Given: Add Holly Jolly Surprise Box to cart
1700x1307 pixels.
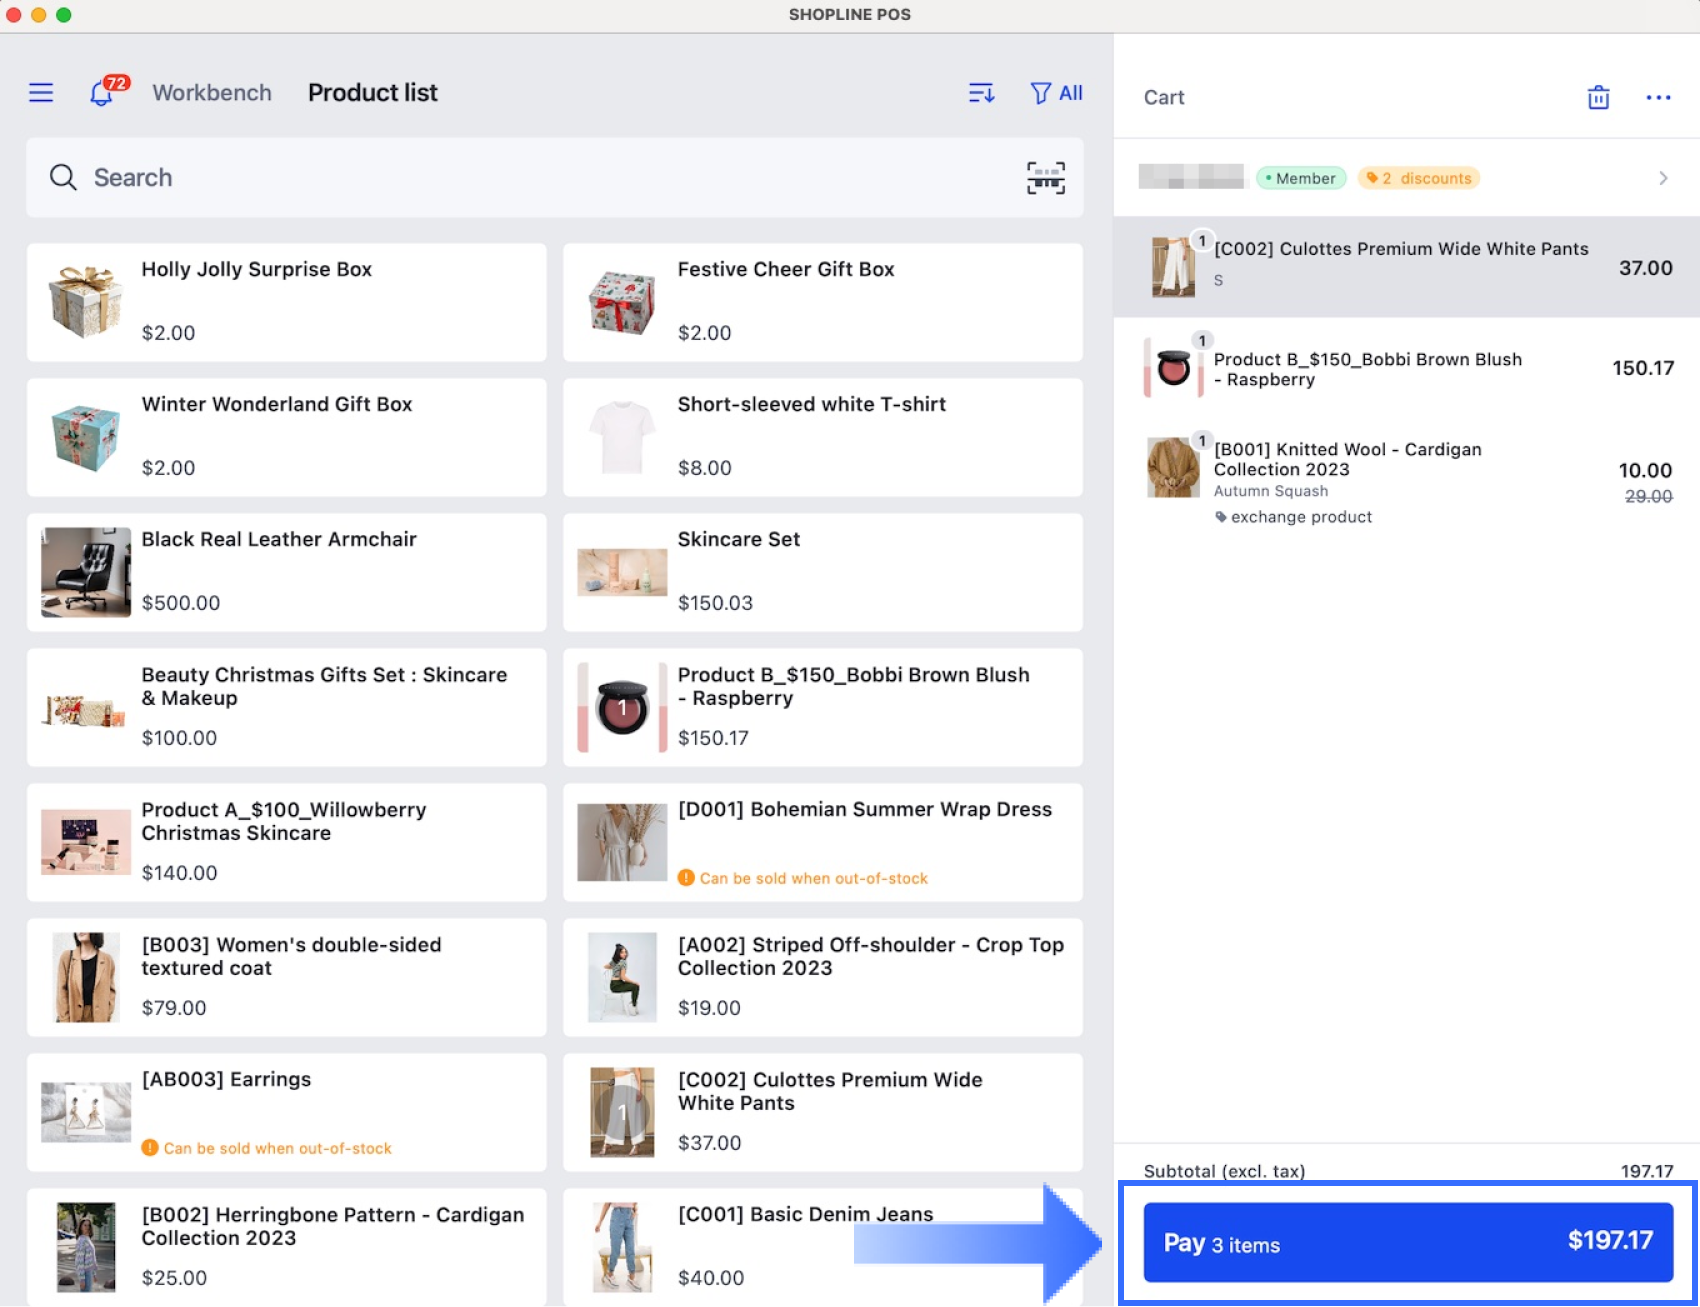Looking at the screenshot, I should click(x=287, y=302).
